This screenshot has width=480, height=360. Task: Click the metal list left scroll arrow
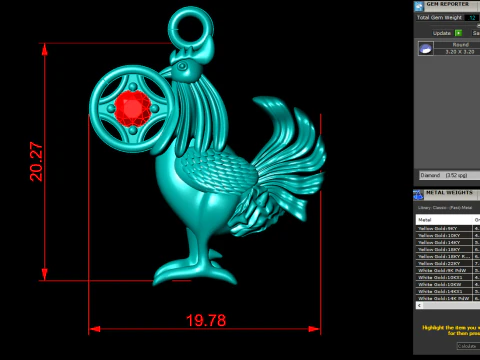pyautogui.click(x=419, y=306)
